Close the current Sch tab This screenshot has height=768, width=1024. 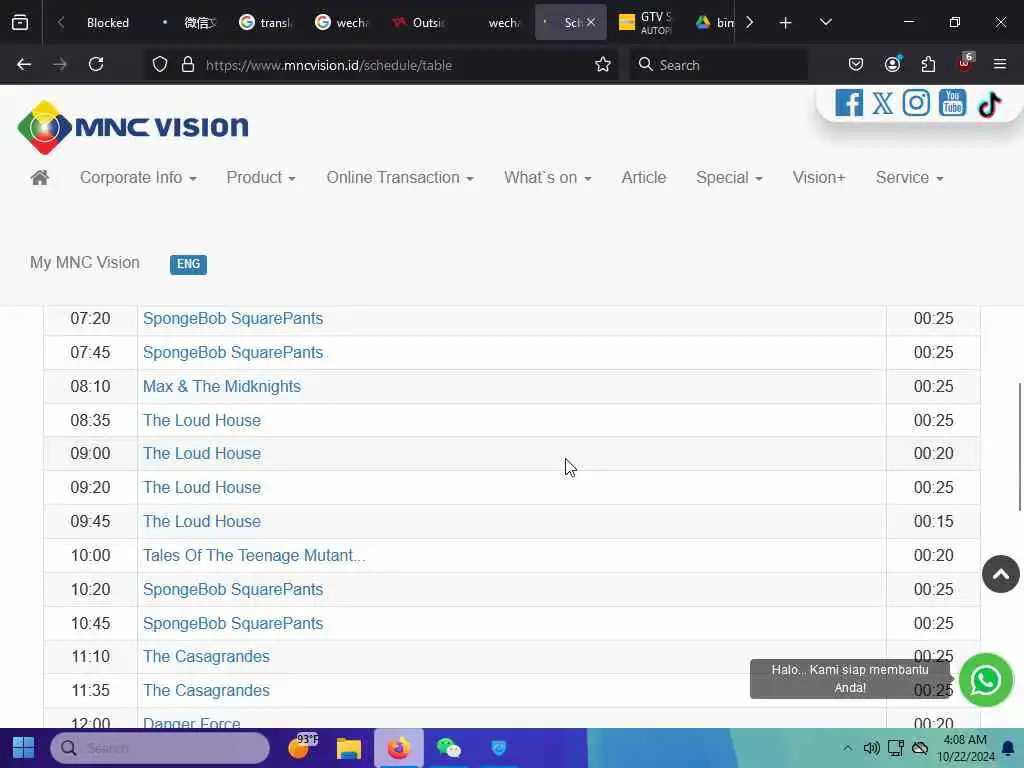[x=590, y=23]
